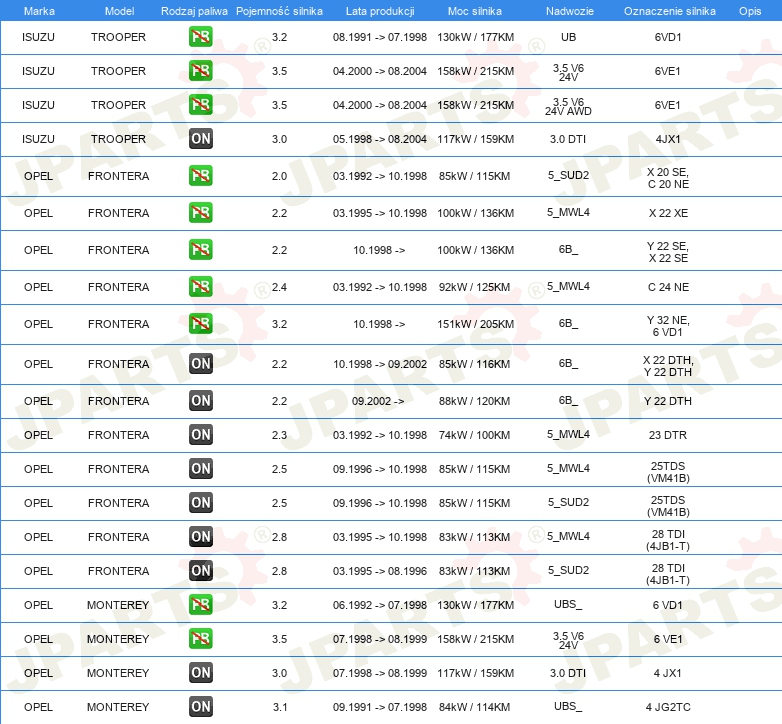Select the body cell 'UB' in the Trooper 3.2 row
Image resolution: width=782 pixels, height=724 pixels.
click(x=569, y=37)
